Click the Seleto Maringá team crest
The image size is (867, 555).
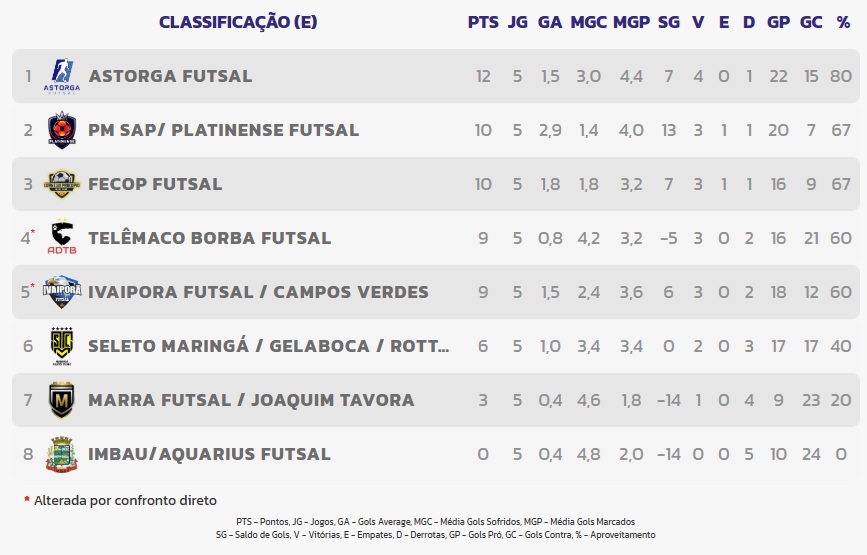click(x=62, y=346)
